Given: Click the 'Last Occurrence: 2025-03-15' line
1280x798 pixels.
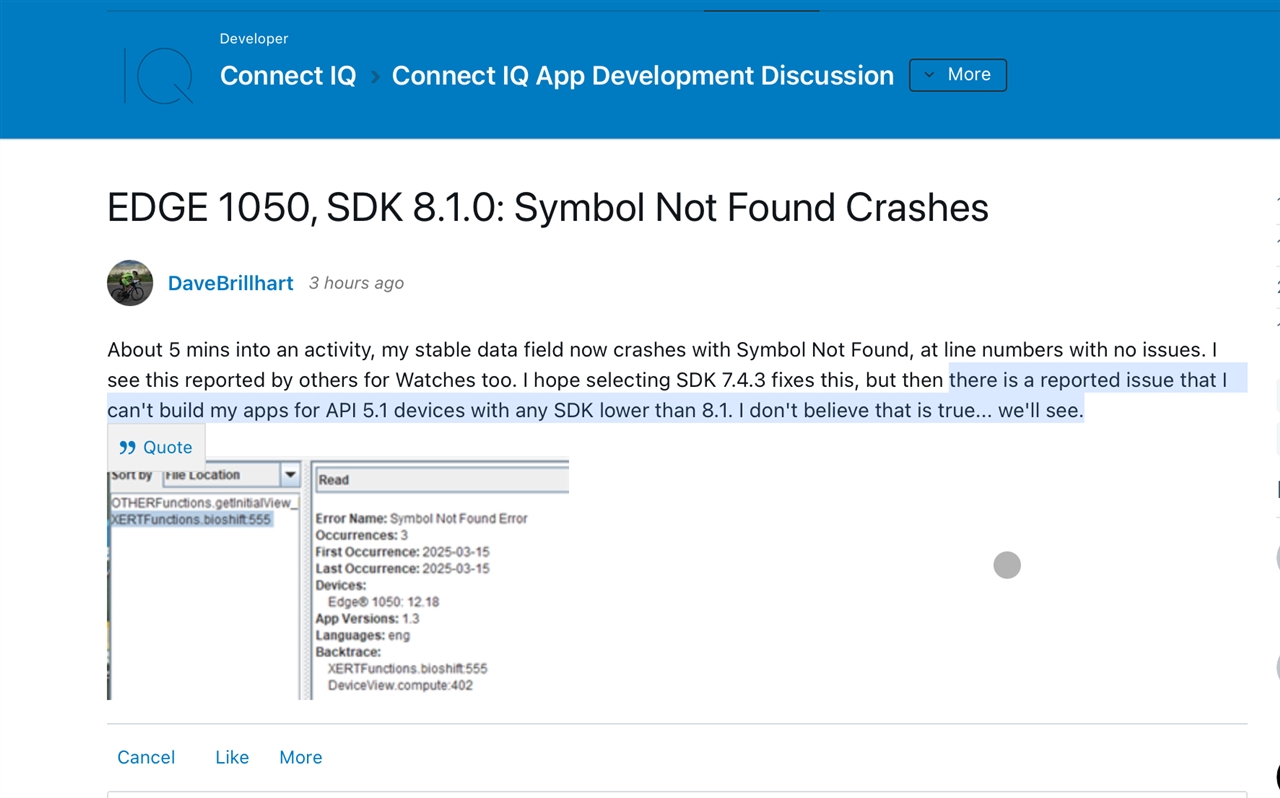Looking at the screenshot, I should (403, 569).
